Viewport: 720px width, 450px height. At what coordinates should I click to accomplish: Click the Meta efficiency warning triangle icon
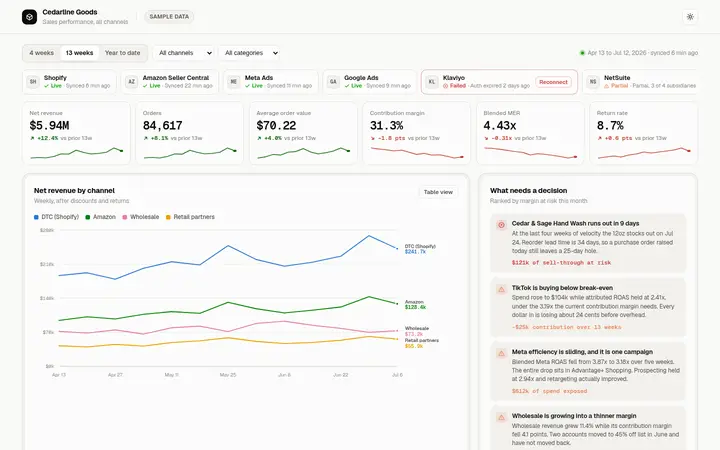501,353
